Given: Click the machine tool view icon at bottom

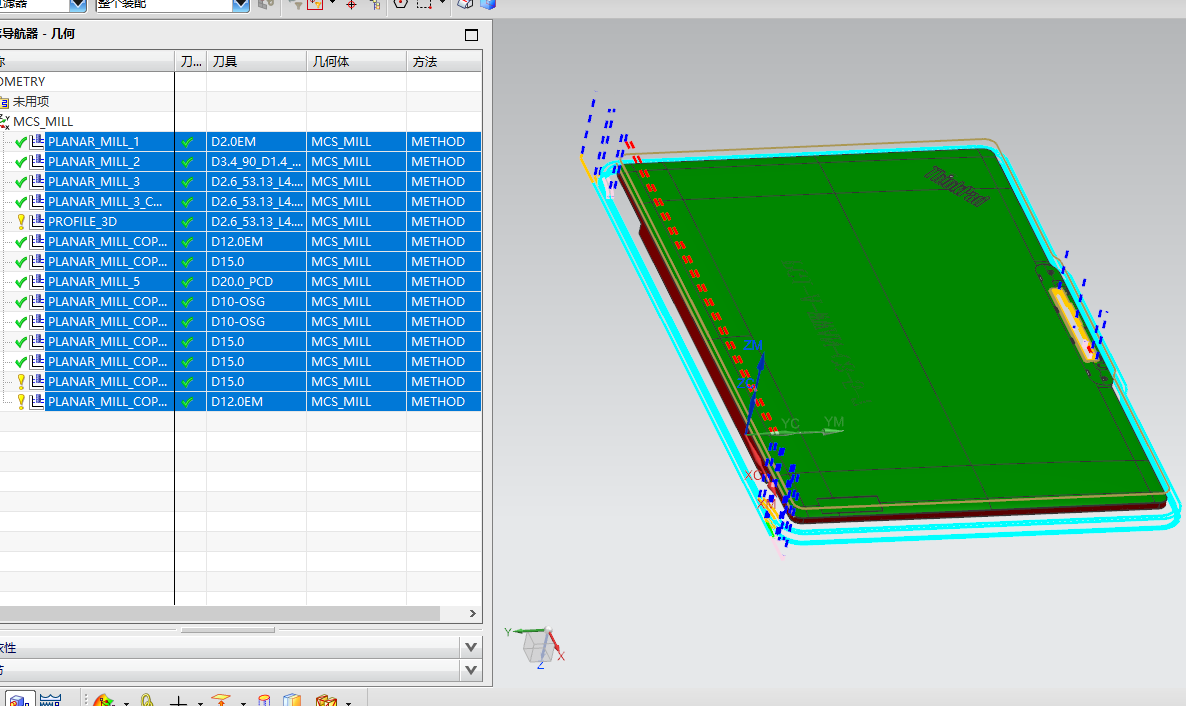Looking at the screenshot, I should tap(50, 700).
